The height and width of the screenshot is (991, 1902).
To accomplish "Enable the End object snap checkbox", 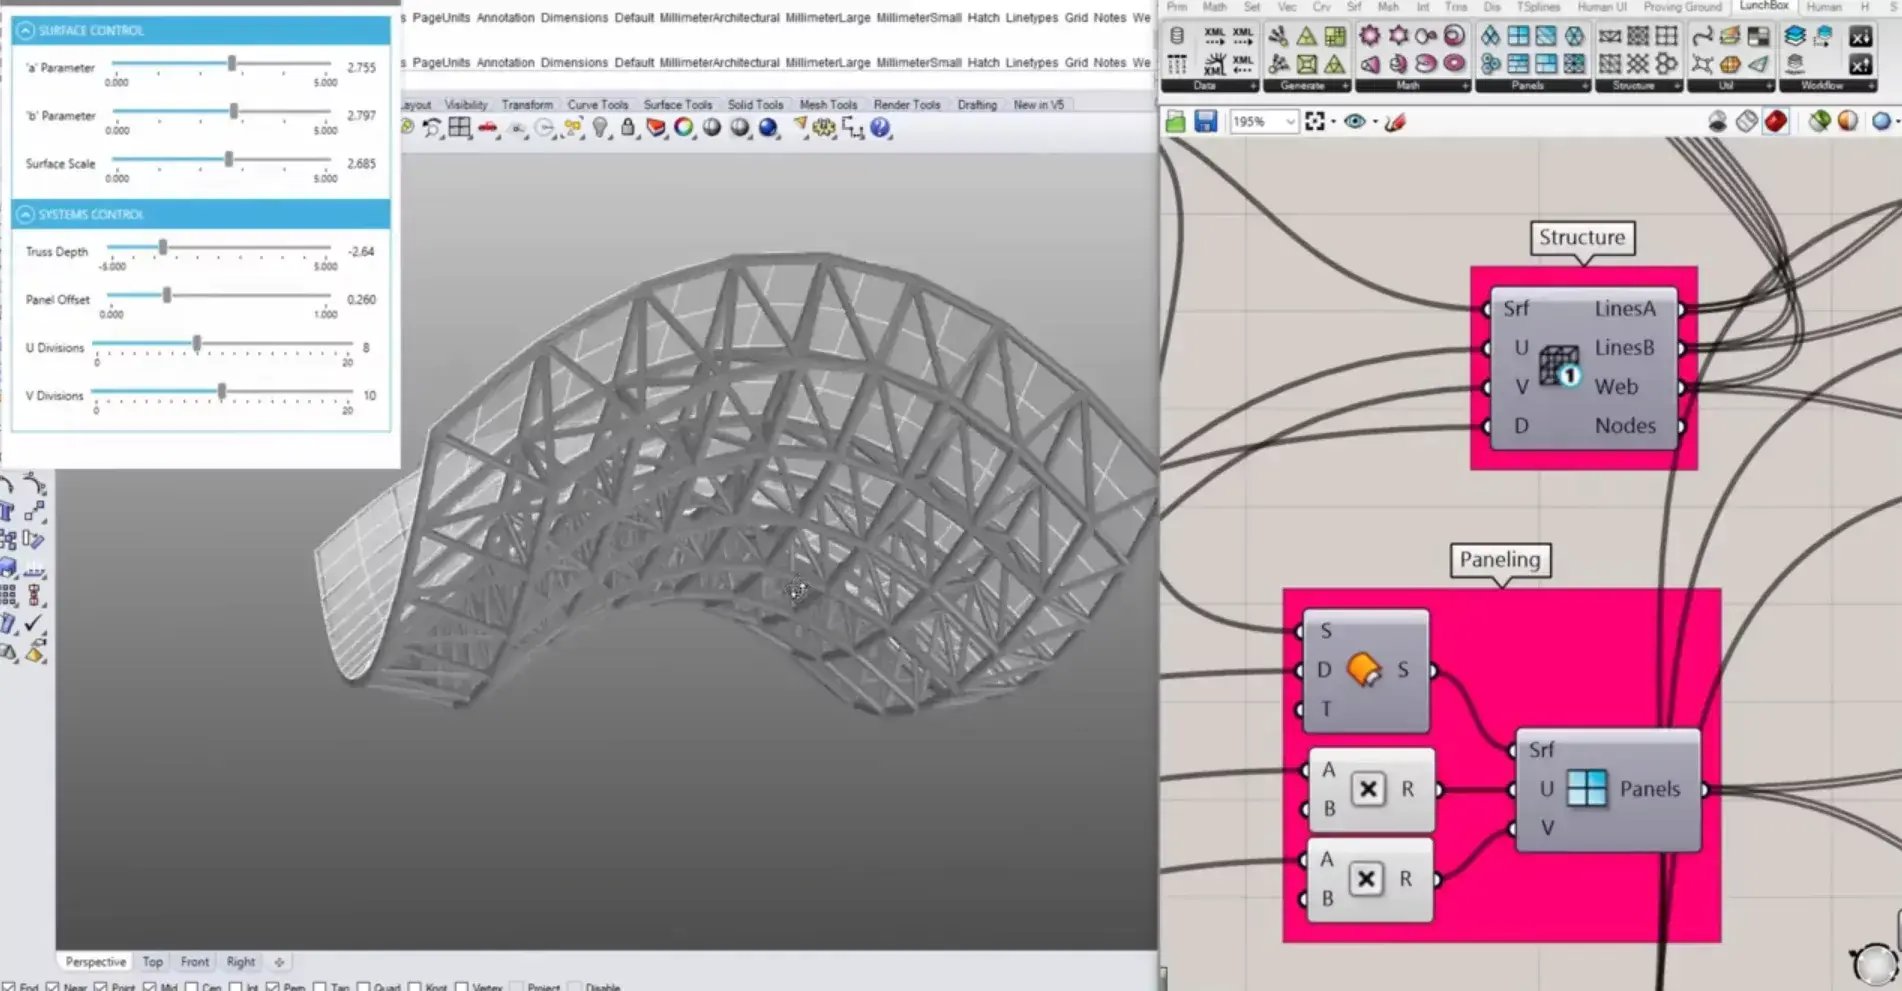I will click(8, 986).
